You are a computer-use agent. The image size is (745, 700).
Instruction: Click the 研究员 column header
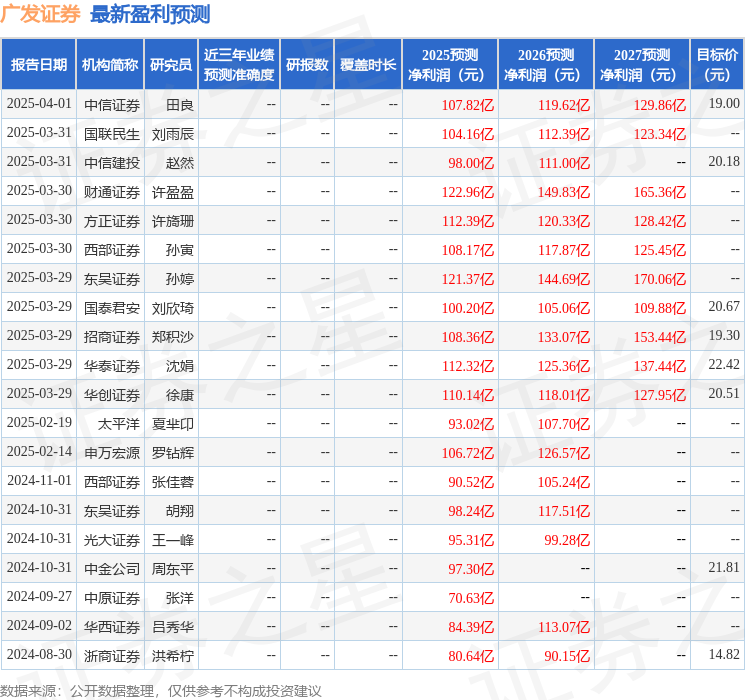[x=171, y=65]
